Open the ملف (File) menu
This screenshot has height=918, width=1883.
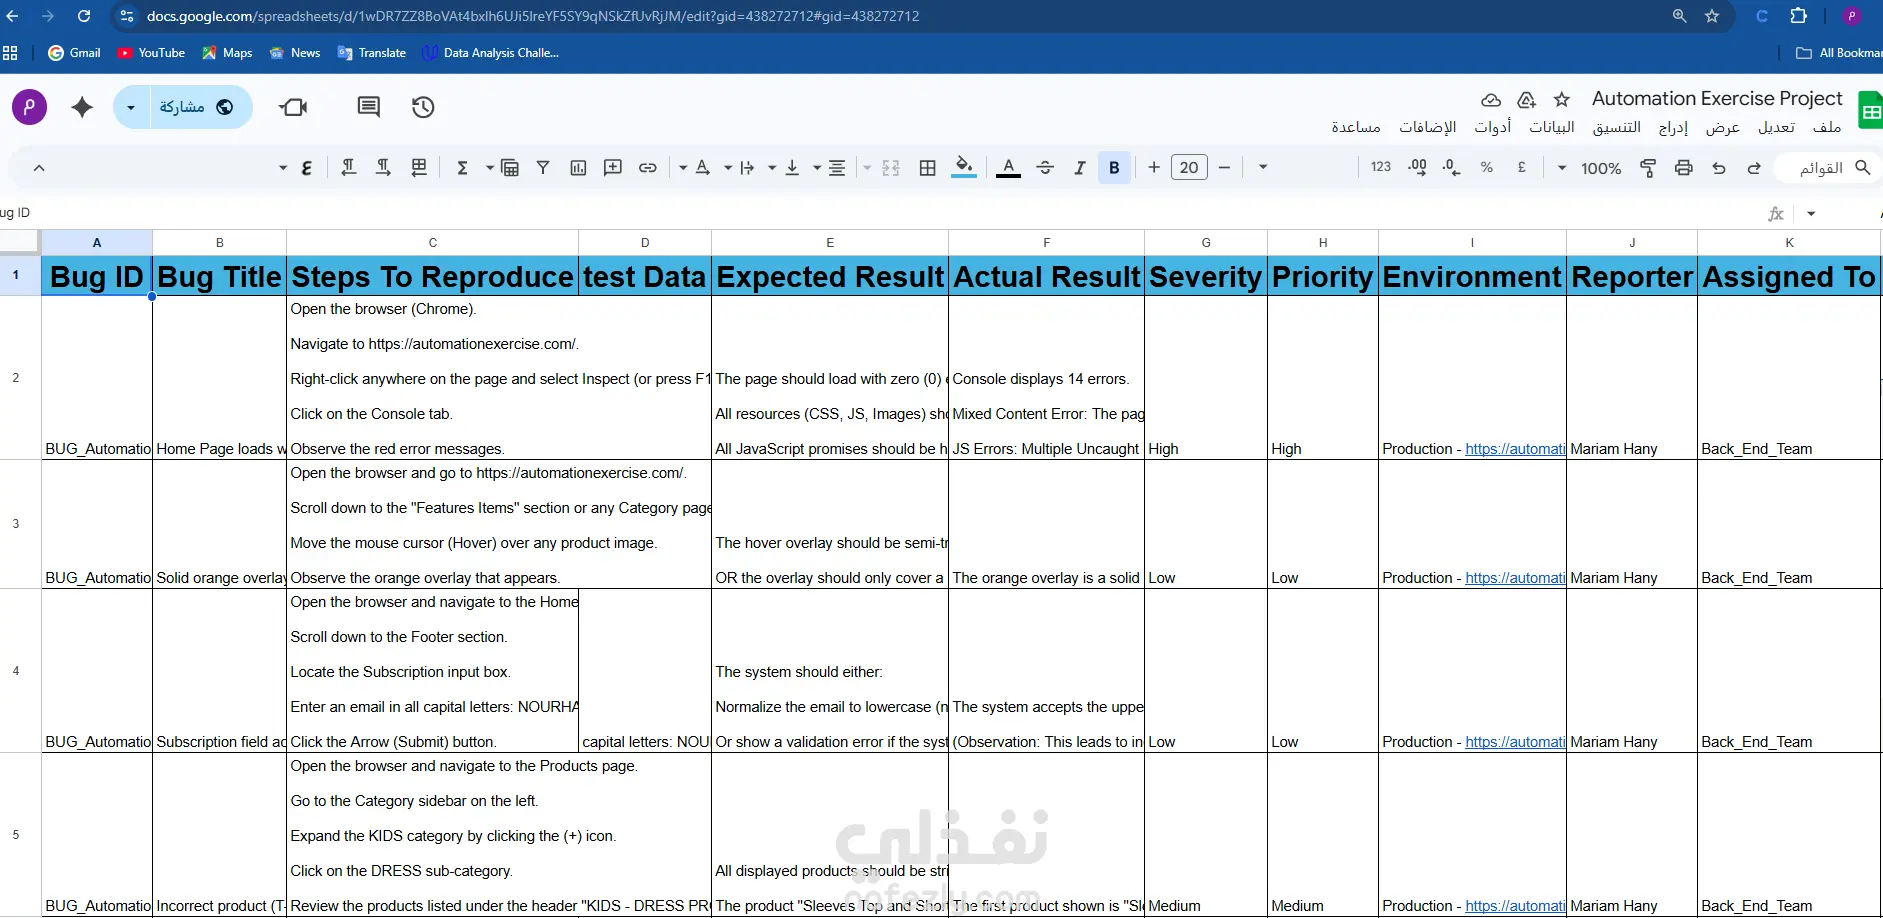[x=1827, y=127]
